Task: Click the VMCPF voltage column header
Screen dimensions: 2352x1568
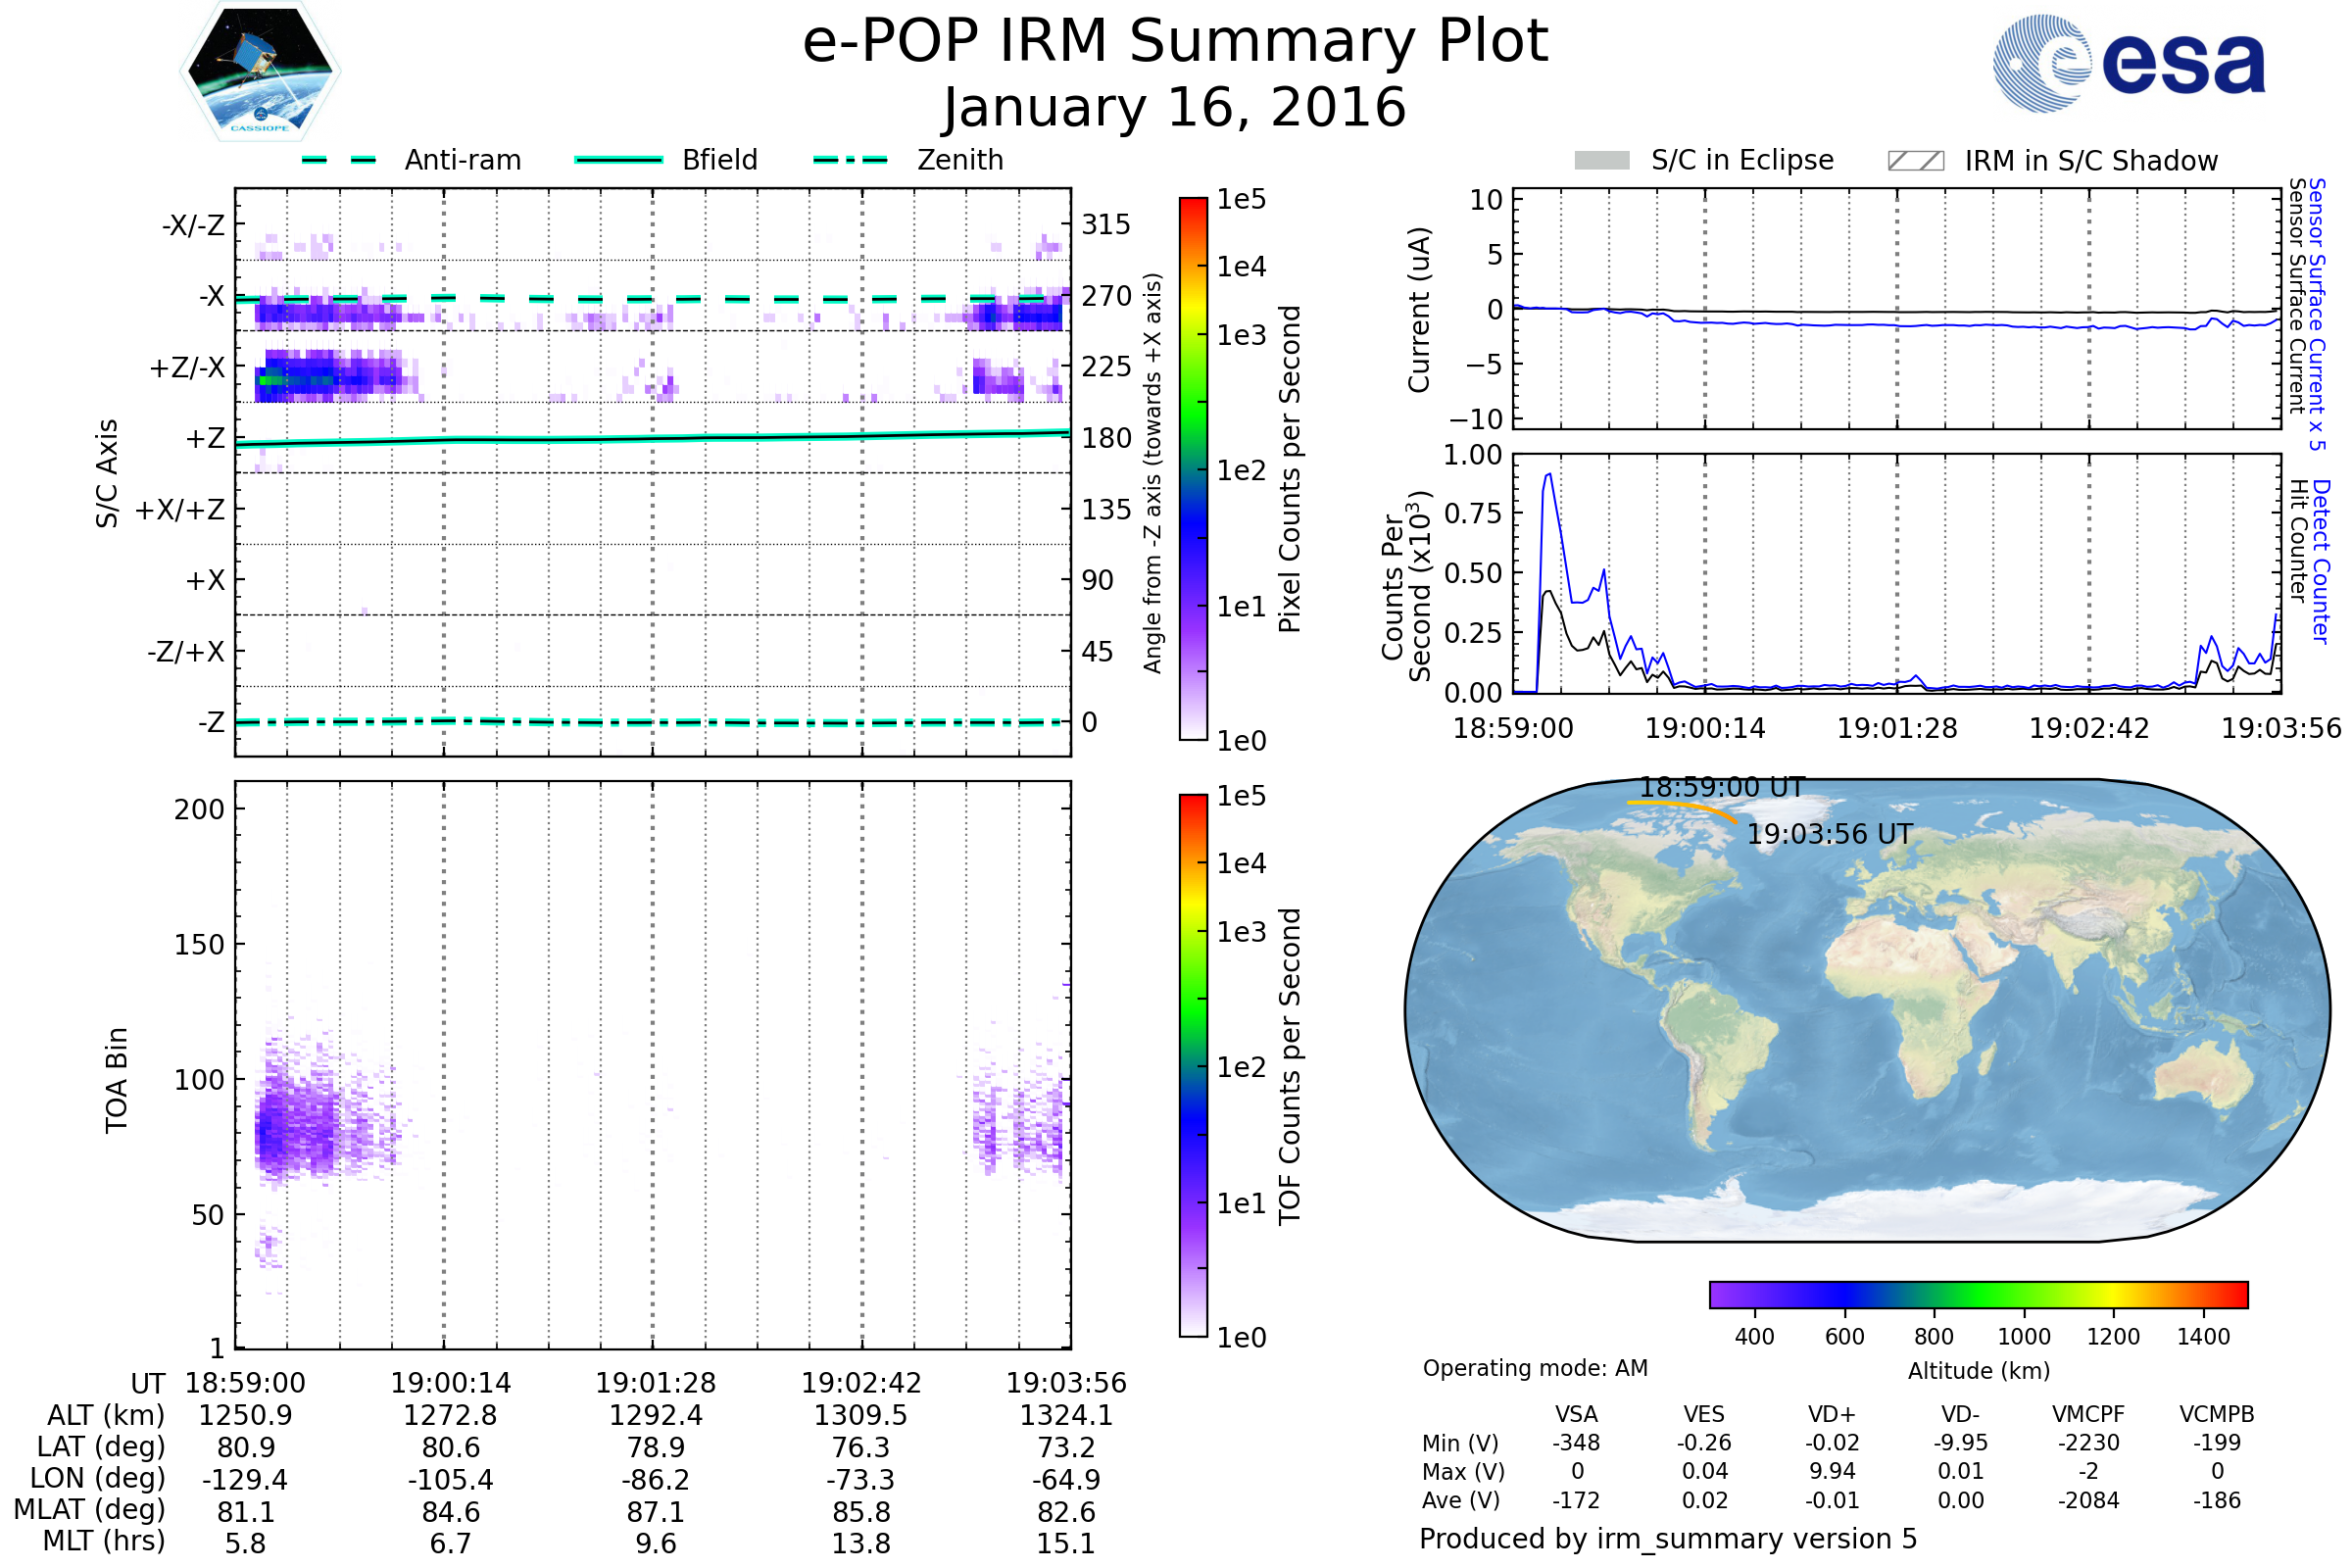Action: tap(2088, 1414)
